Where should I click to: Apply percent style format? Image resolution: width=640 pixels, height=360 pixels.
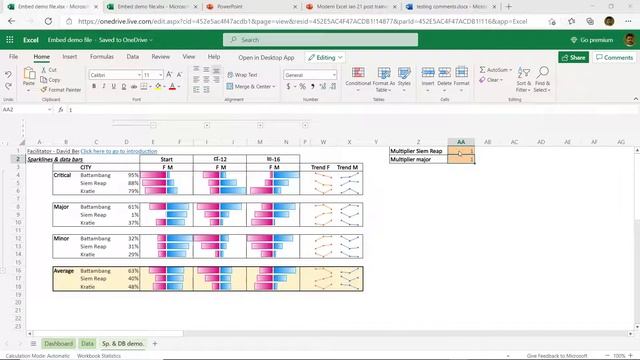click(x=302, y=86)
